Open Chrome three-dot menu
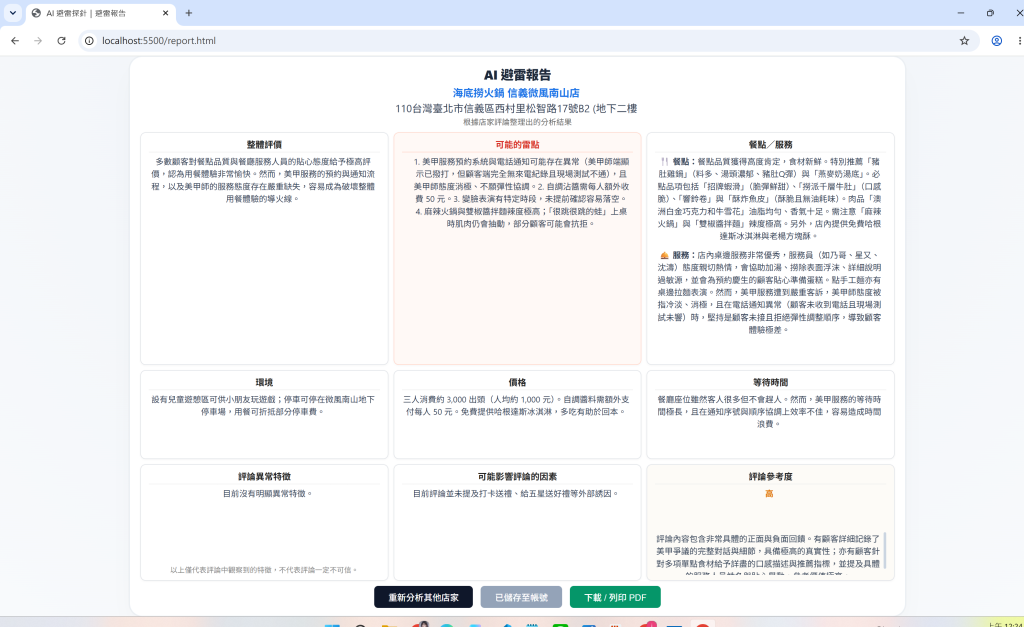The height and width of the screenshot is (627, 1024). (1019, 40)
